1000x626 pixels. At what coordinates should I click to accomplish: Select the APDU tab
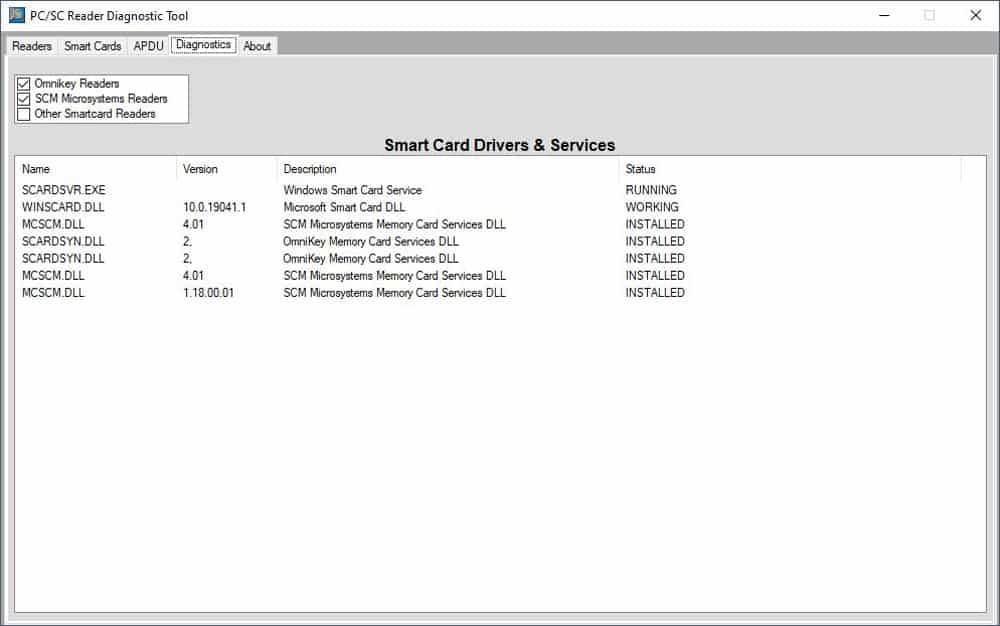pos(149,46)
